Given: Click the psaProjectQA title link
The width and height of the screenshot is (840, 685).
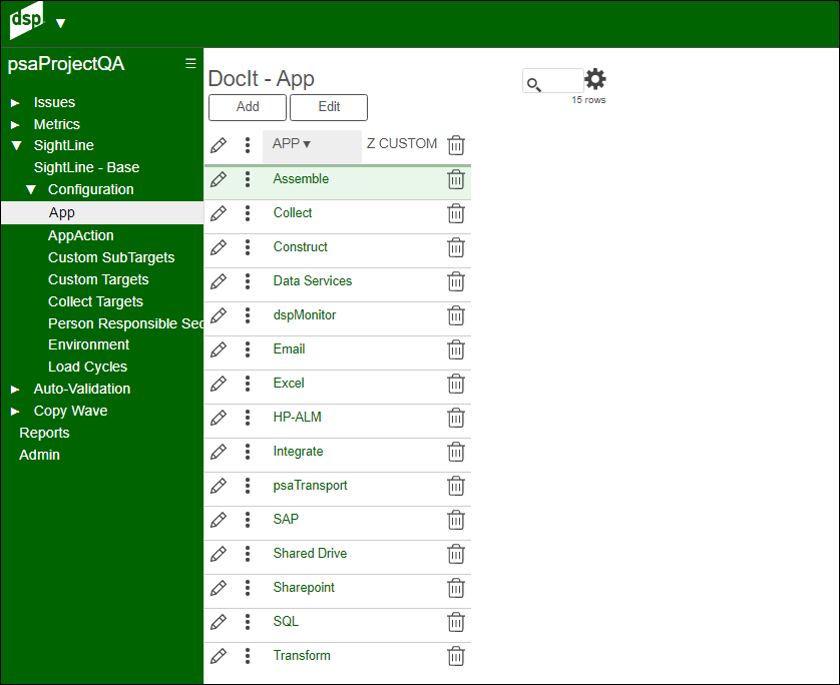Looking at the screenshot, I should [x=66, y=64].
